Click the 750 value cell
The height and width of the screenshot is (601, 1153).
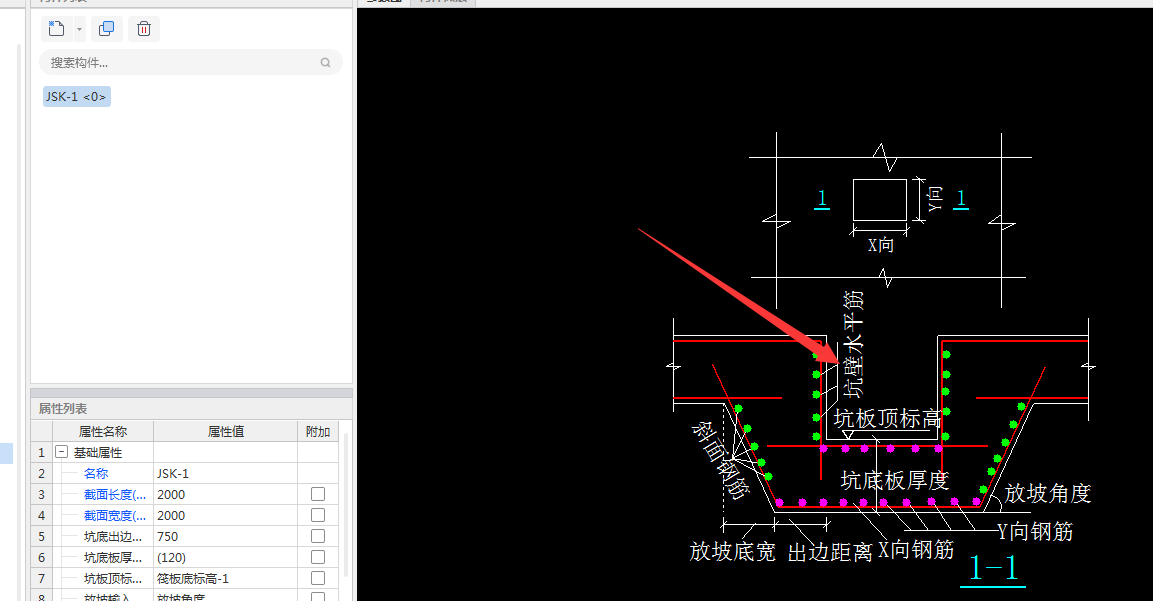225,536
